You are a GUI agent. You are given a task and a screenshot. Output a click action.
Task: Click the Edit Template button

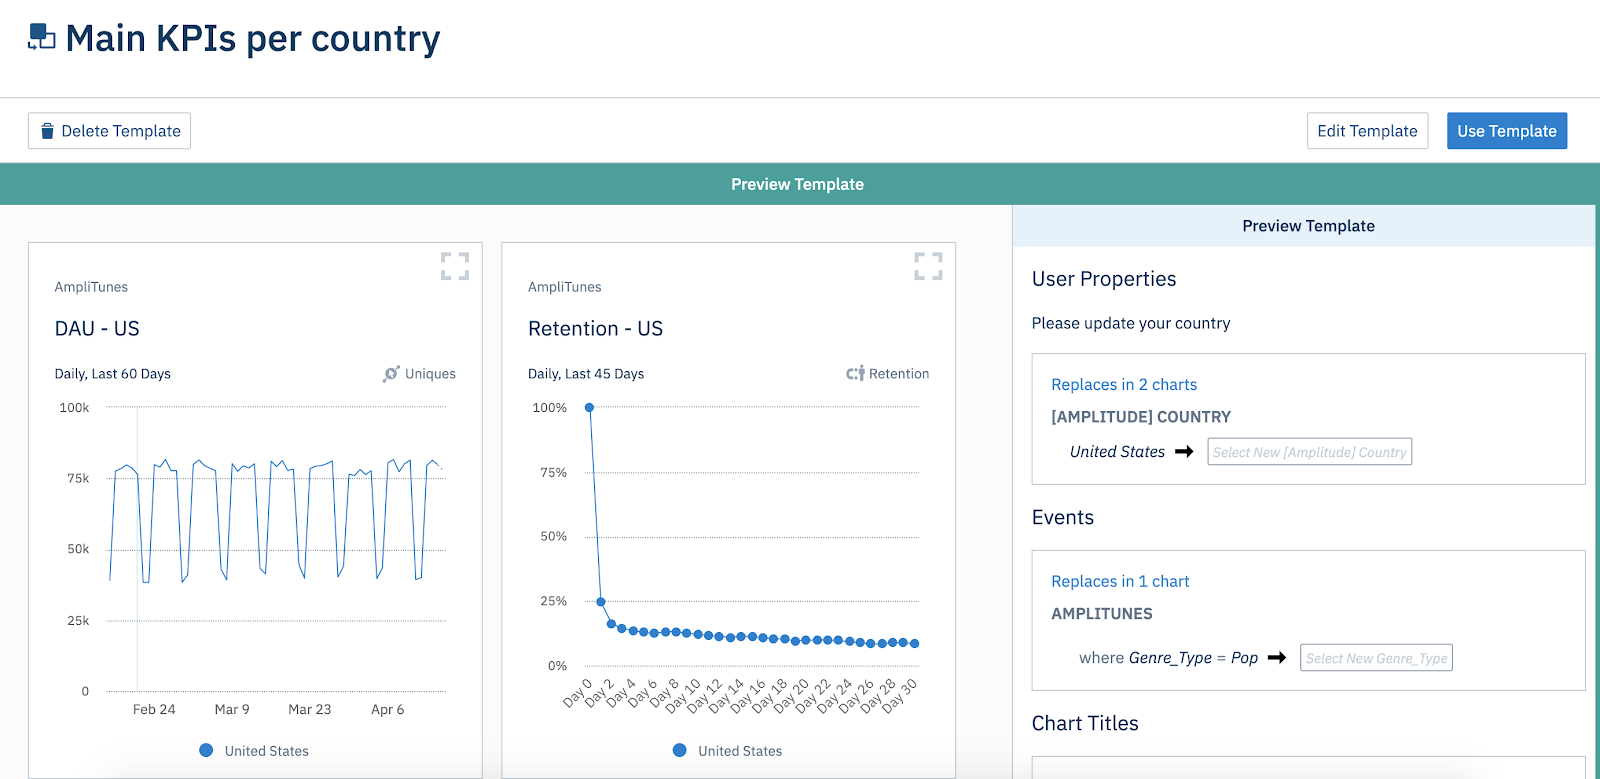click(x=1367, y=131)
